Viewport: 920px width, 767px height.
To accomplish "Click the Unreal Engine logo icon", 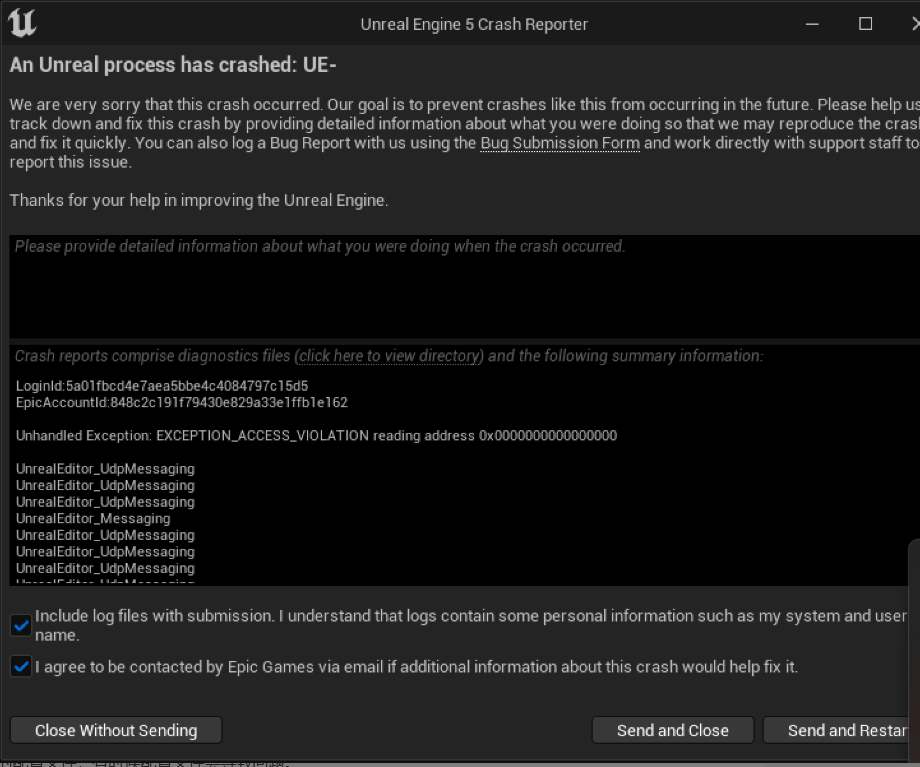I will [x=22, y=24].
